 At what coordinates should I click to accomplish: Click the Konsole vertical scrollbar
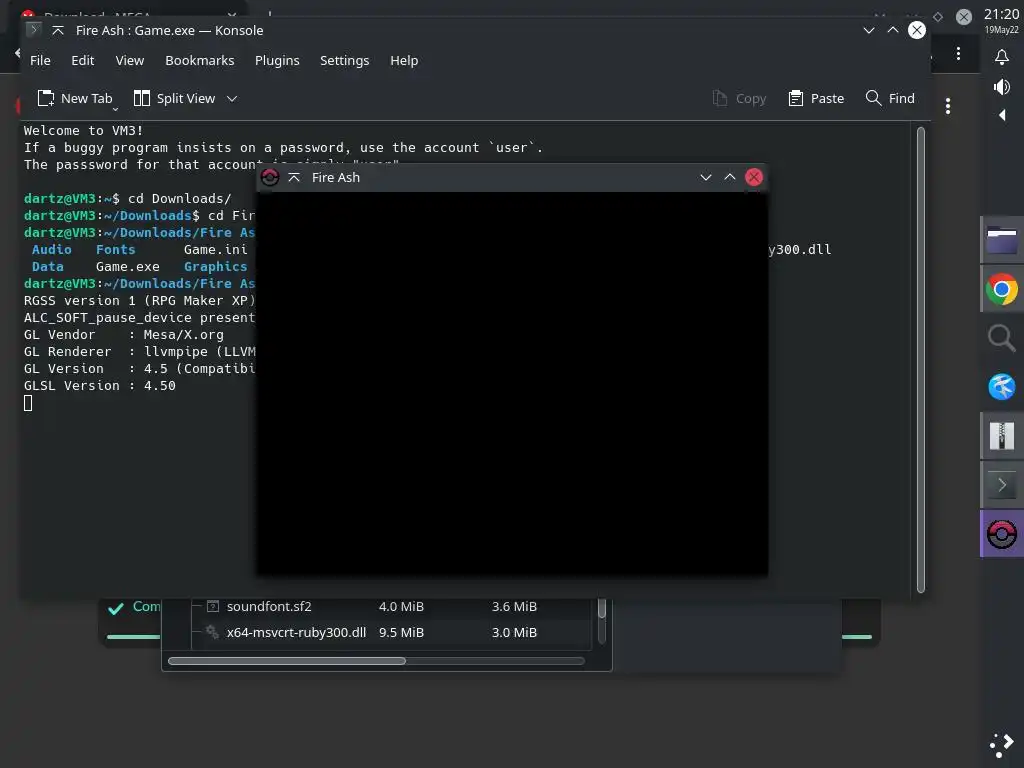(x=921, y=359)
